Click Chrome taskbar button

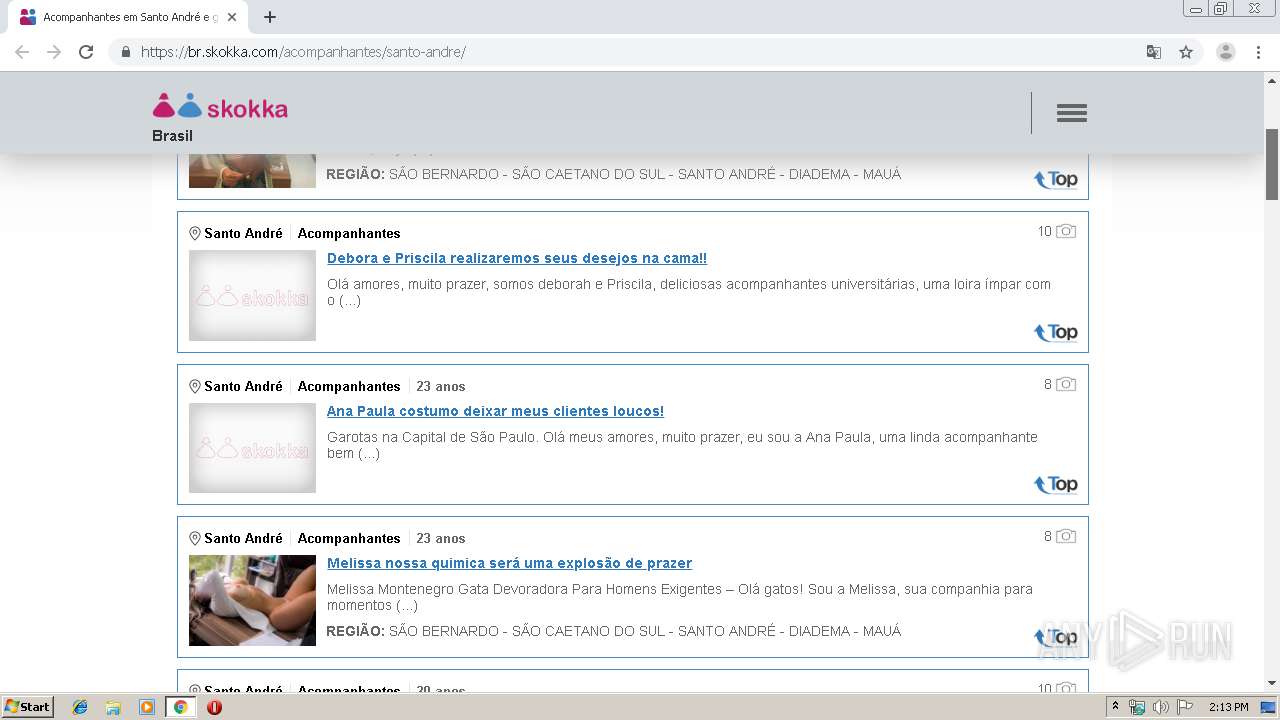180,707
